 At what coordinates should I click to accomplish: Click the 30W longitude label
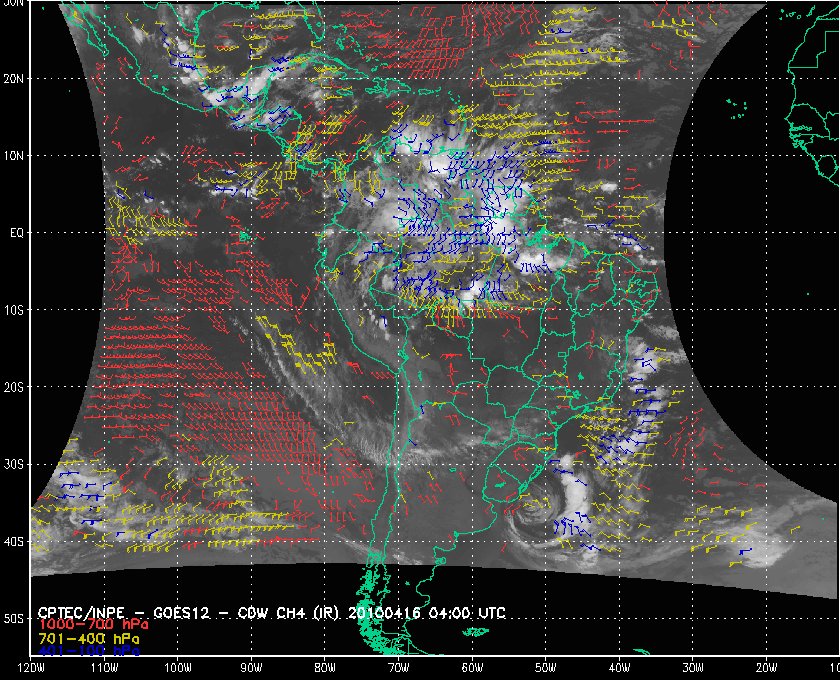(x=693, y=668)
